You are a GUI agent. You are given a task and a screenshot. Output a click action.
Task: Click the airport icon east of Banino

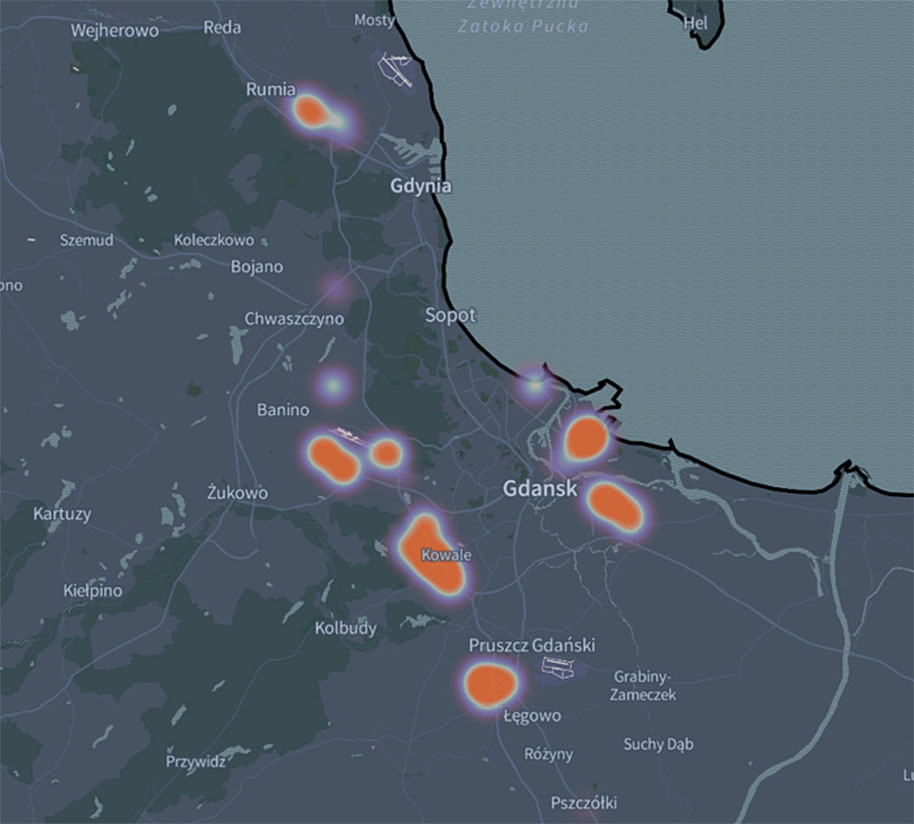345,434
